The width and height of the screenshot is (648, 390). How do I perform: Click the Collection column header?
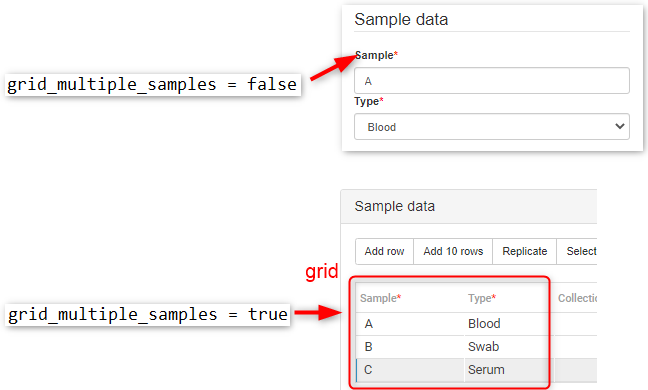[577, 298]
